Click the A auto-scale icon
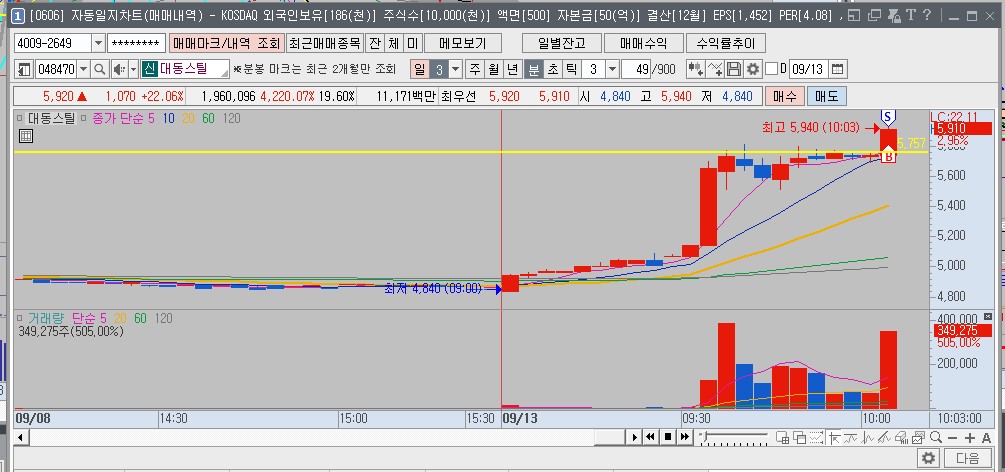The image size is (1005, 472). click(x=986, y=438)
